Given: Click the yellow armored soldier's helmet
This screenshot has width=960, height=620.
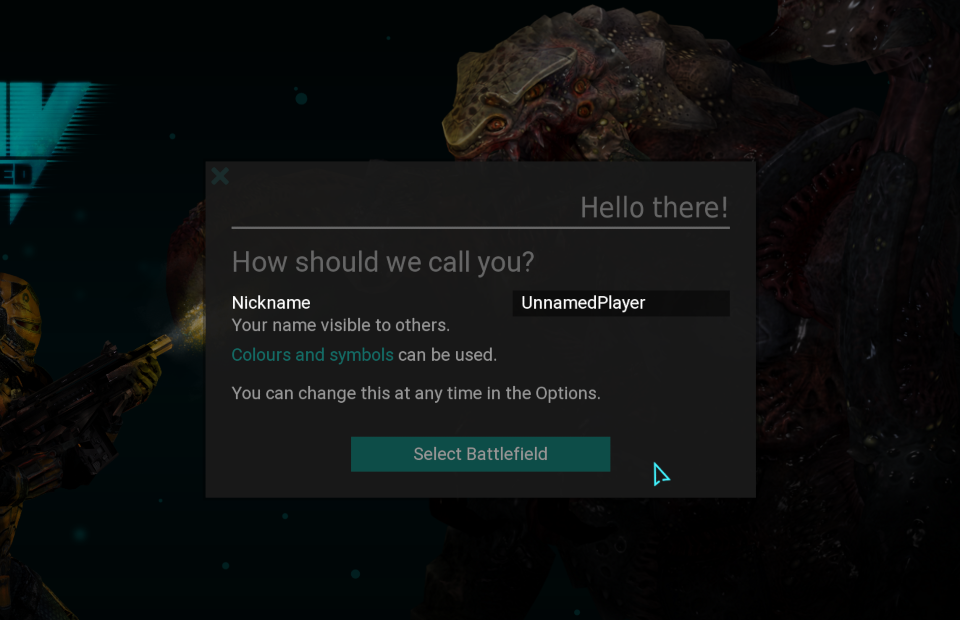Looking at the screenshot, I should click(18, 312).
